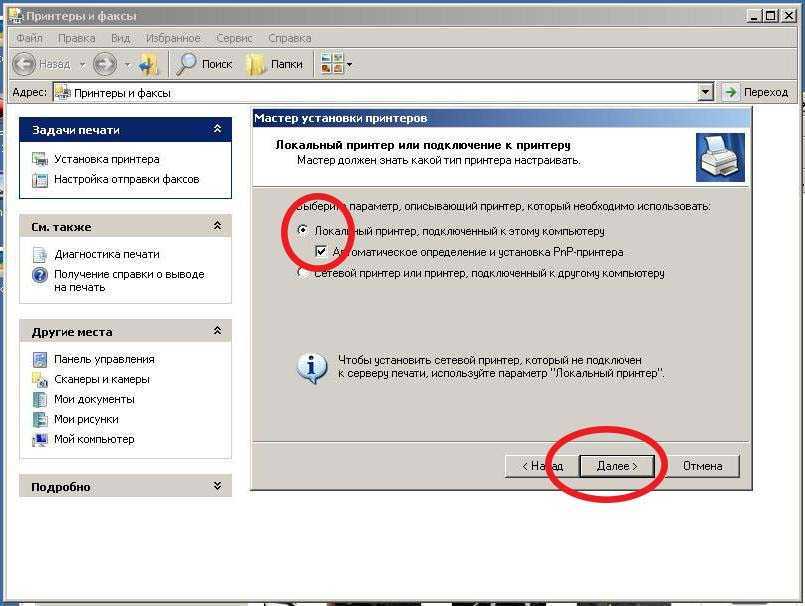Click the Forward green arrow toolbar icon

[104, 64]
